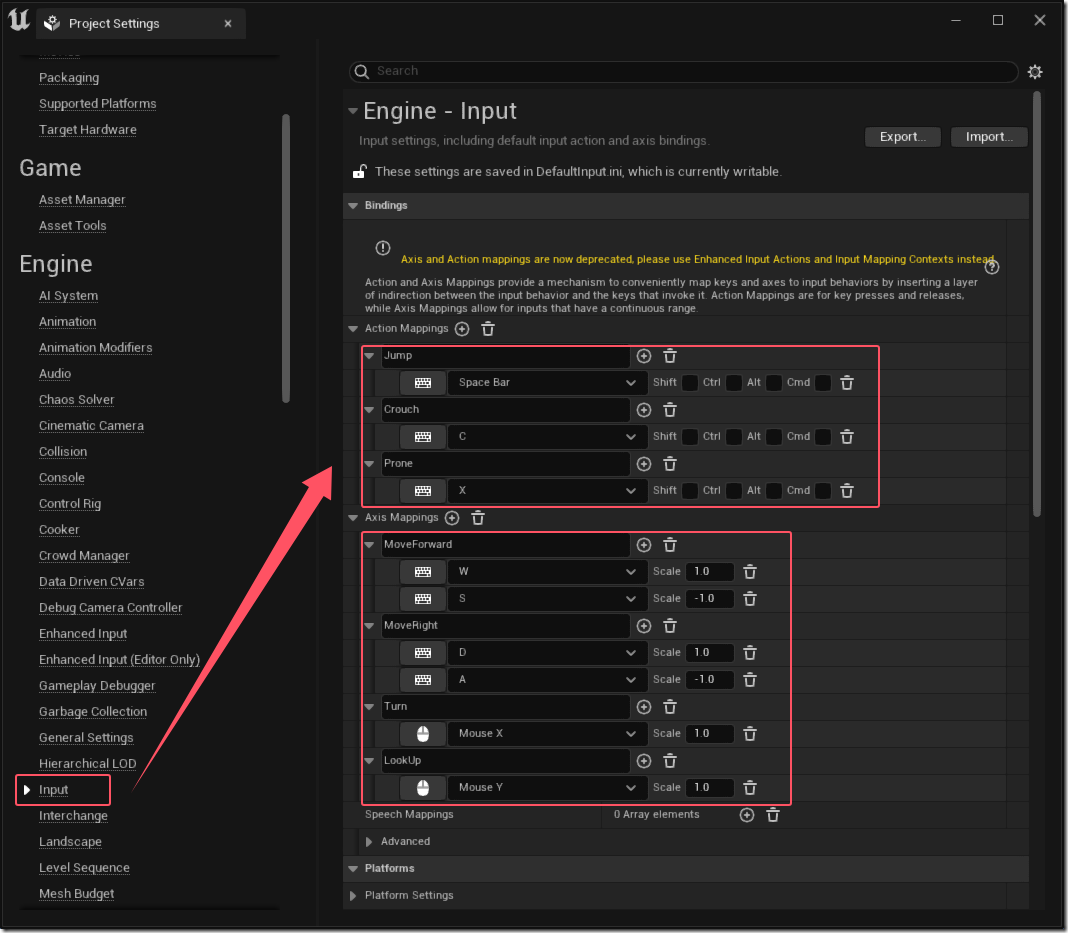Delete all Action Mappings with trash icon
Screen dimensions: 1068x933
(488, 329)
